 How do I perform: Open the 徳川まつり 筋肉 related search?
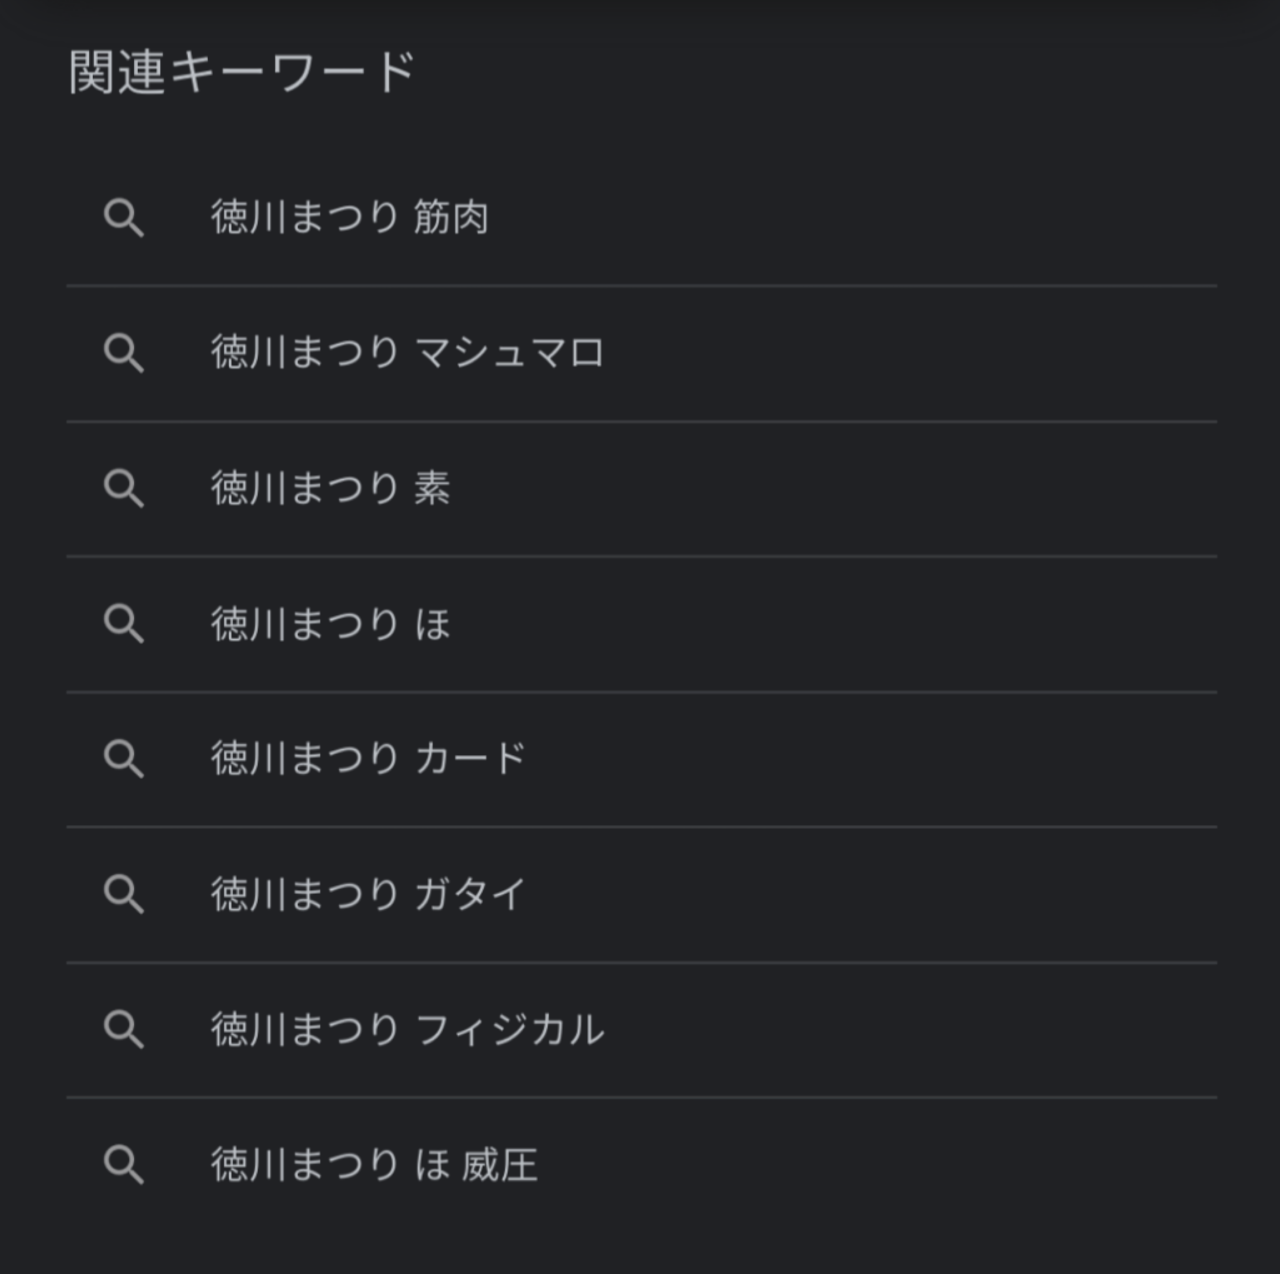click(350, 217)
